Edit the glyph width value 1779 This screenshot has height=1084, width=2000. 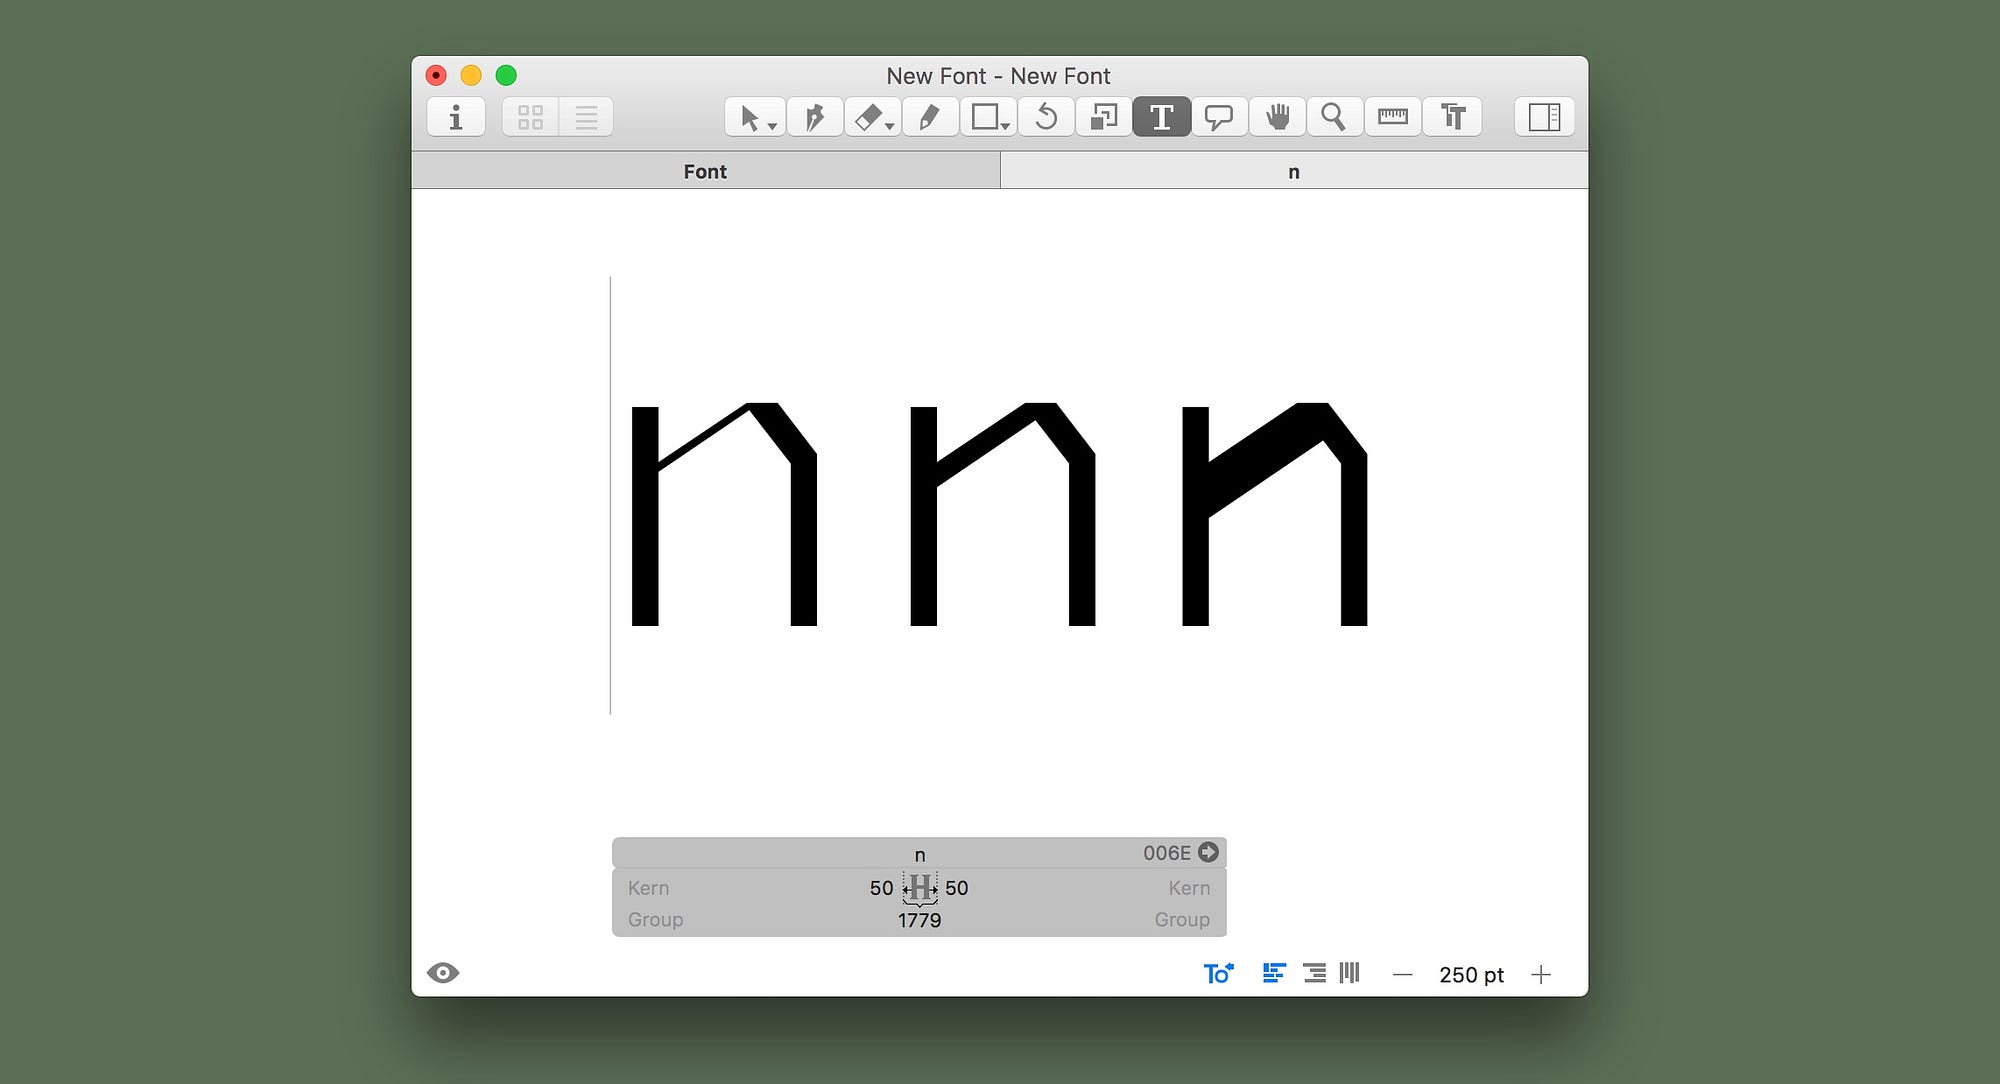(919, 920)
